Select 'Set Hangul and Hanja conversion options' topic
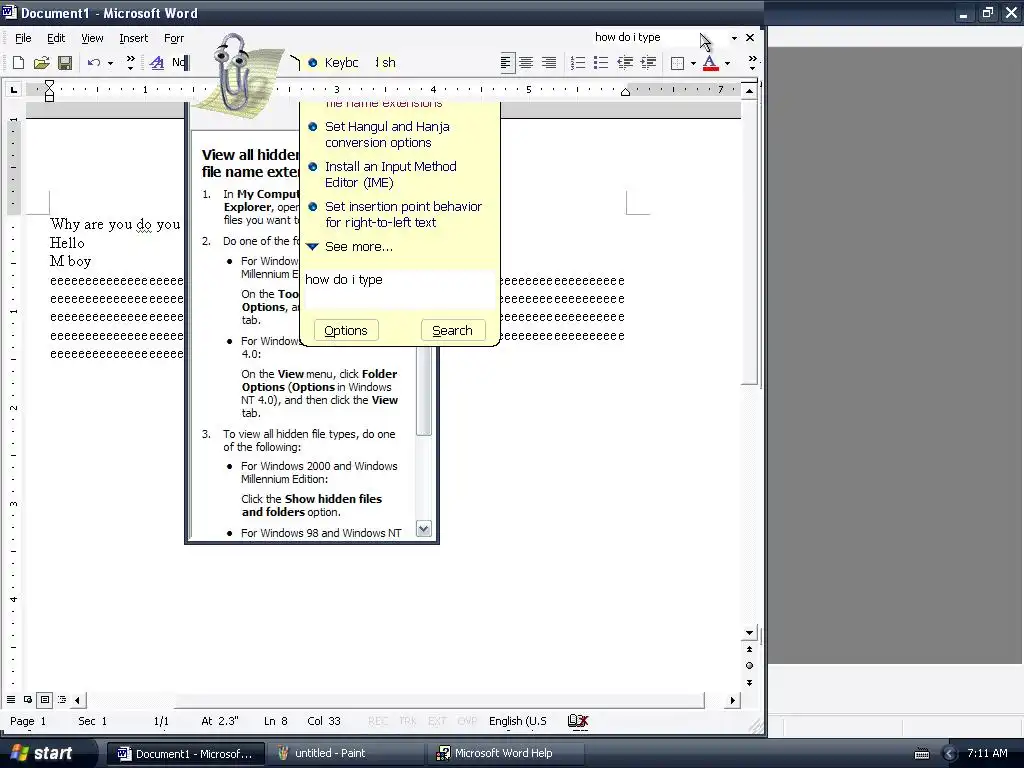The height and width of the screenshot is (768, 1024). (x=387, y=135)
